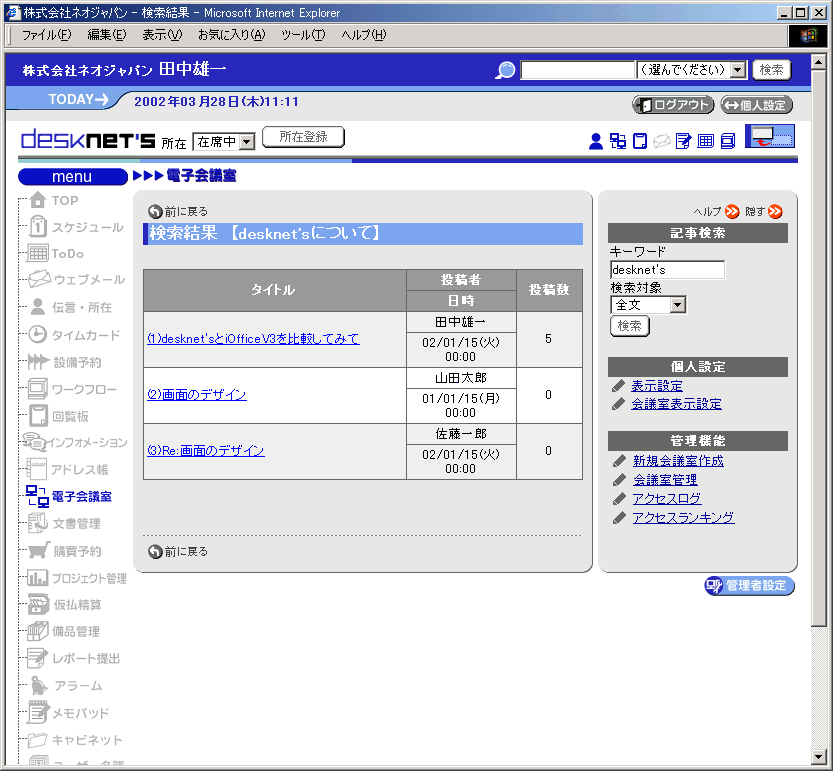This screenshot has width=833, height=771.
Task: Open link (3)Re:画面のデザイン
Action: pos(206,451)
